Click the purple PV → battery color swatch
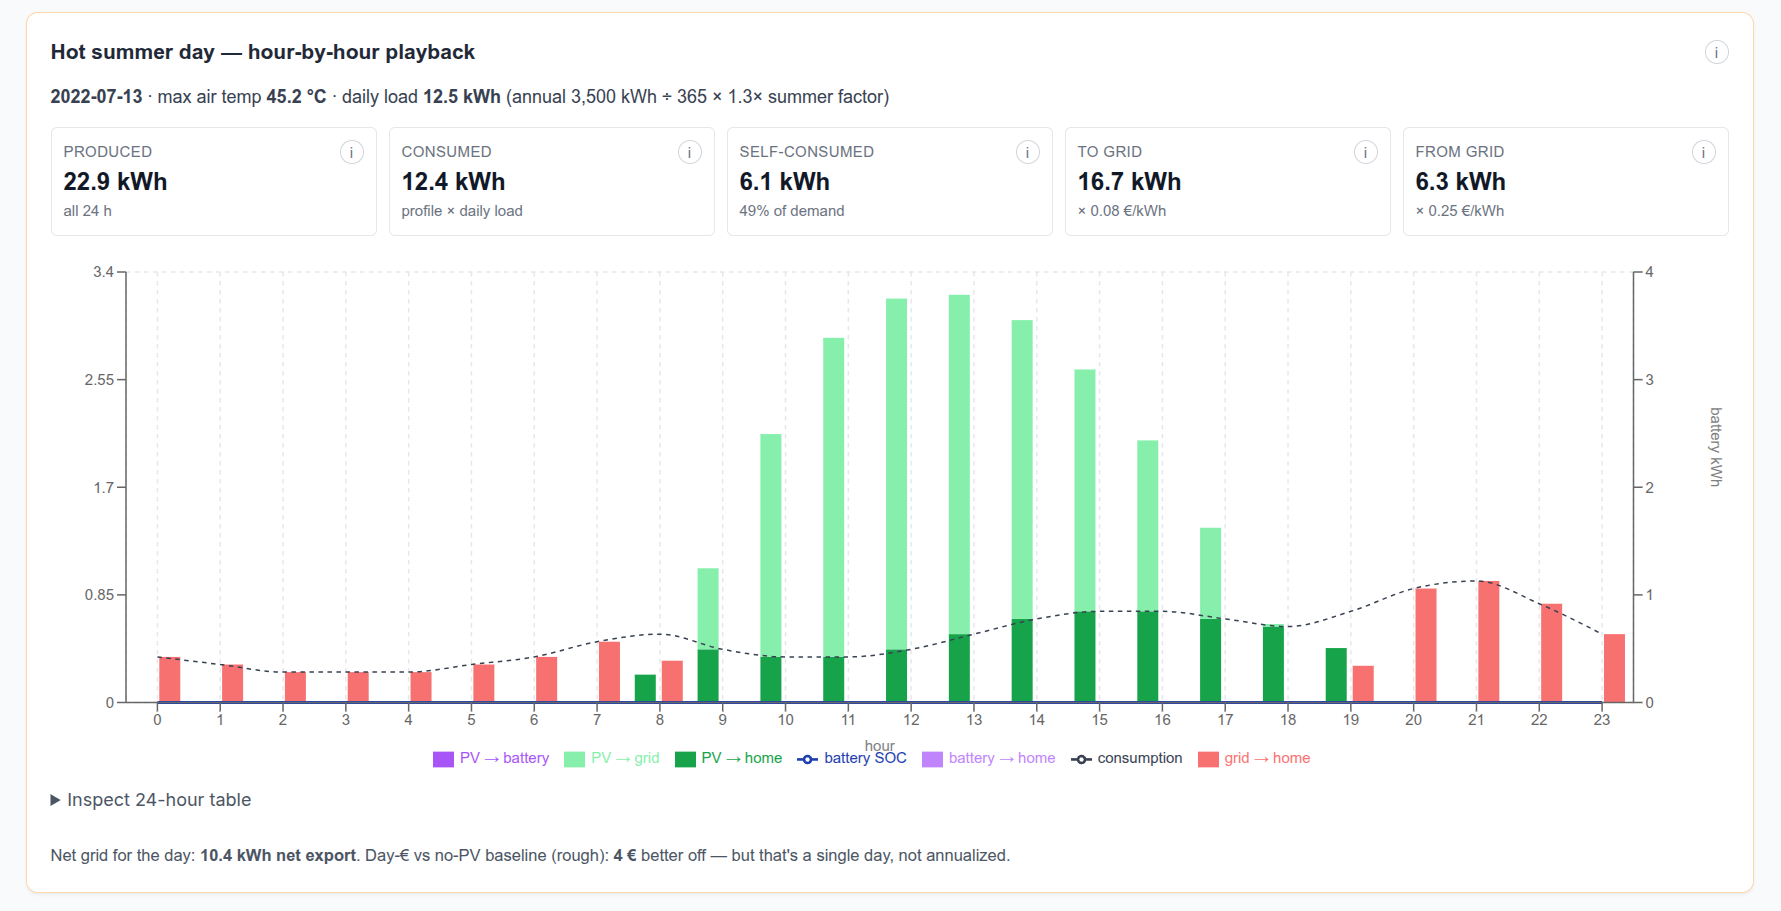The height and width of the screenshot is (911, 1781). (x=443, y=759)
